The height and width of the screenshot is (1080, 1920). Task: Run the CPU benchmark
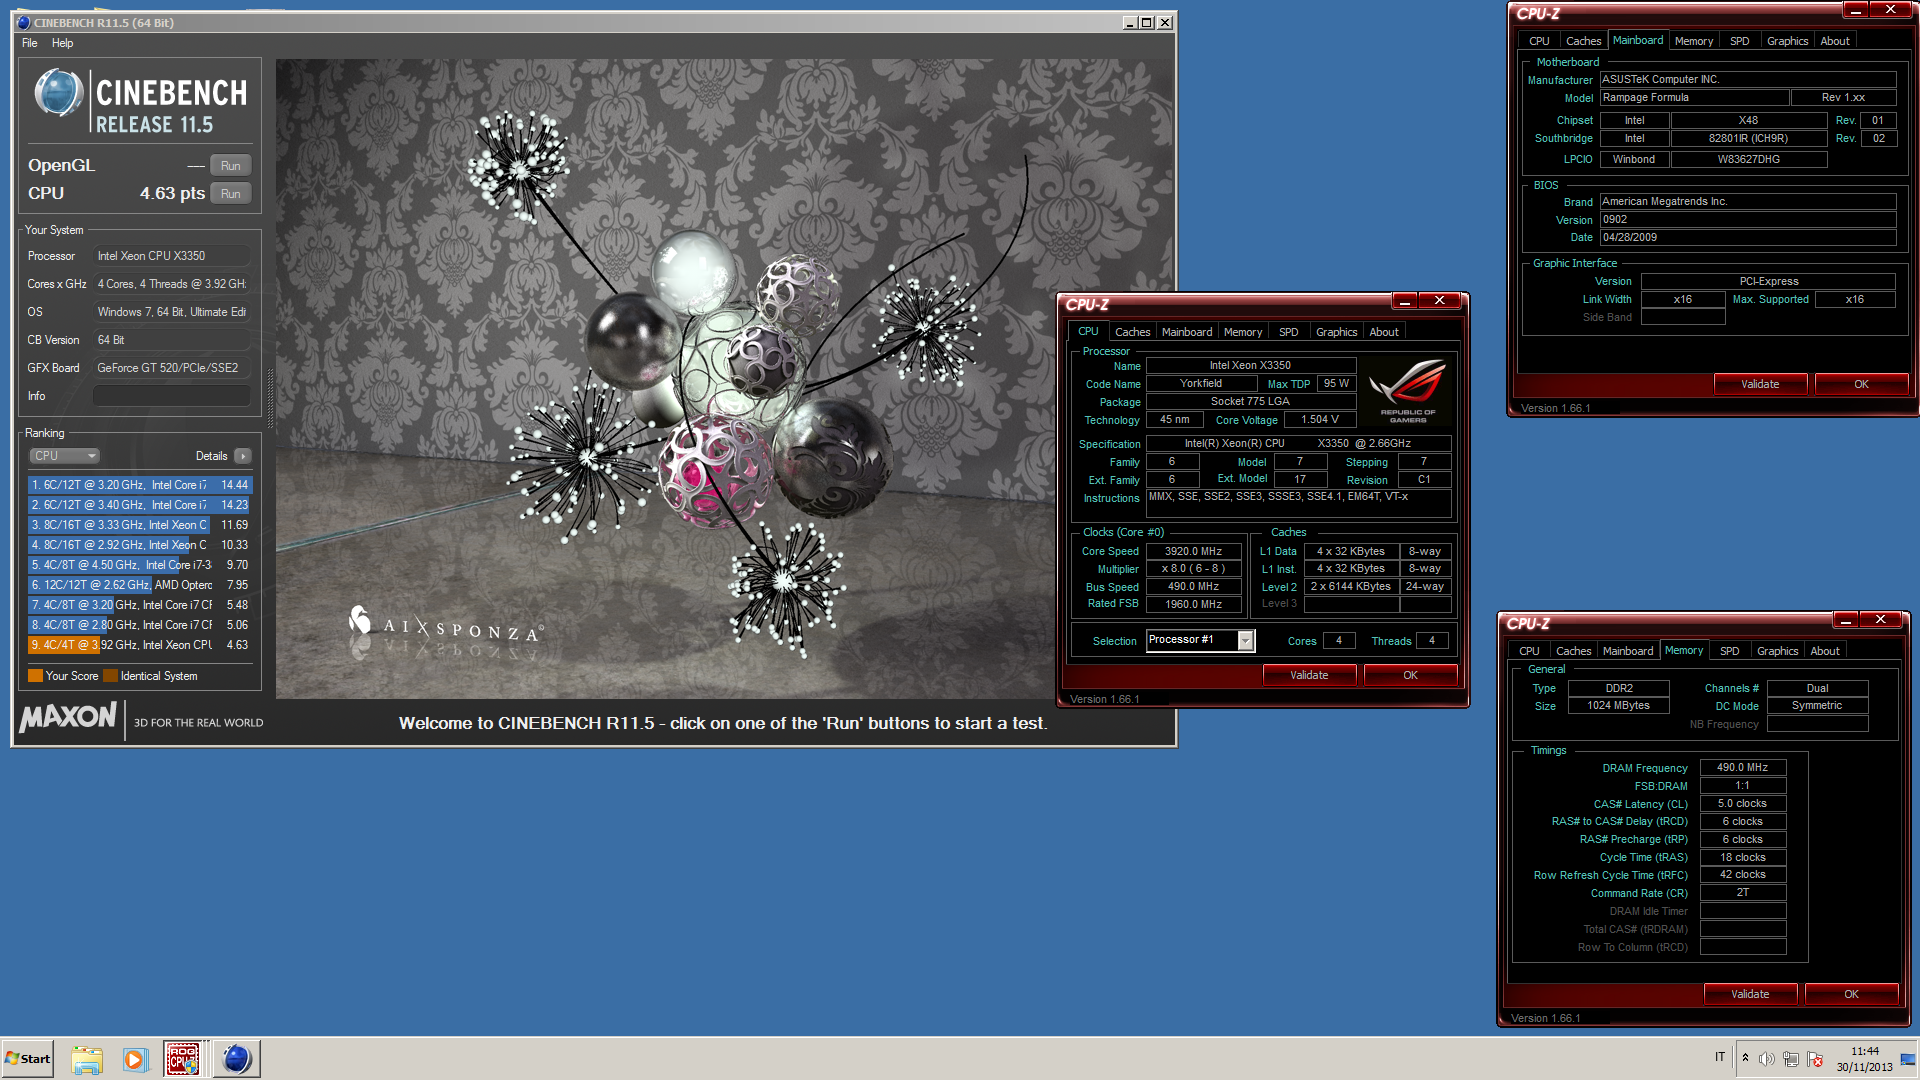coord(231,194)
